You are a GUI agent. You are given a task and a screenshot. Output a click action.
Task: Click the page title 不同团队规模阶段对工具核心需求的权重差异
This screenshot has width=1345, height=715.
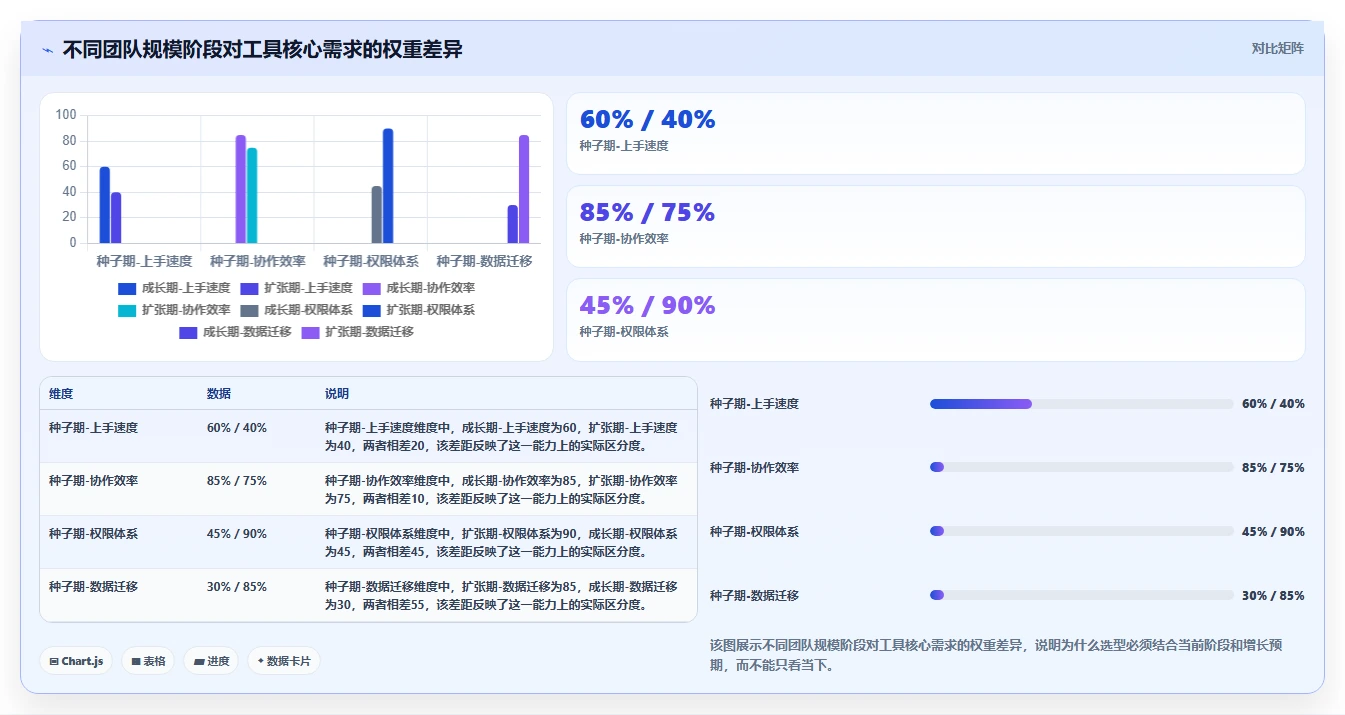[x=263, y=49]
